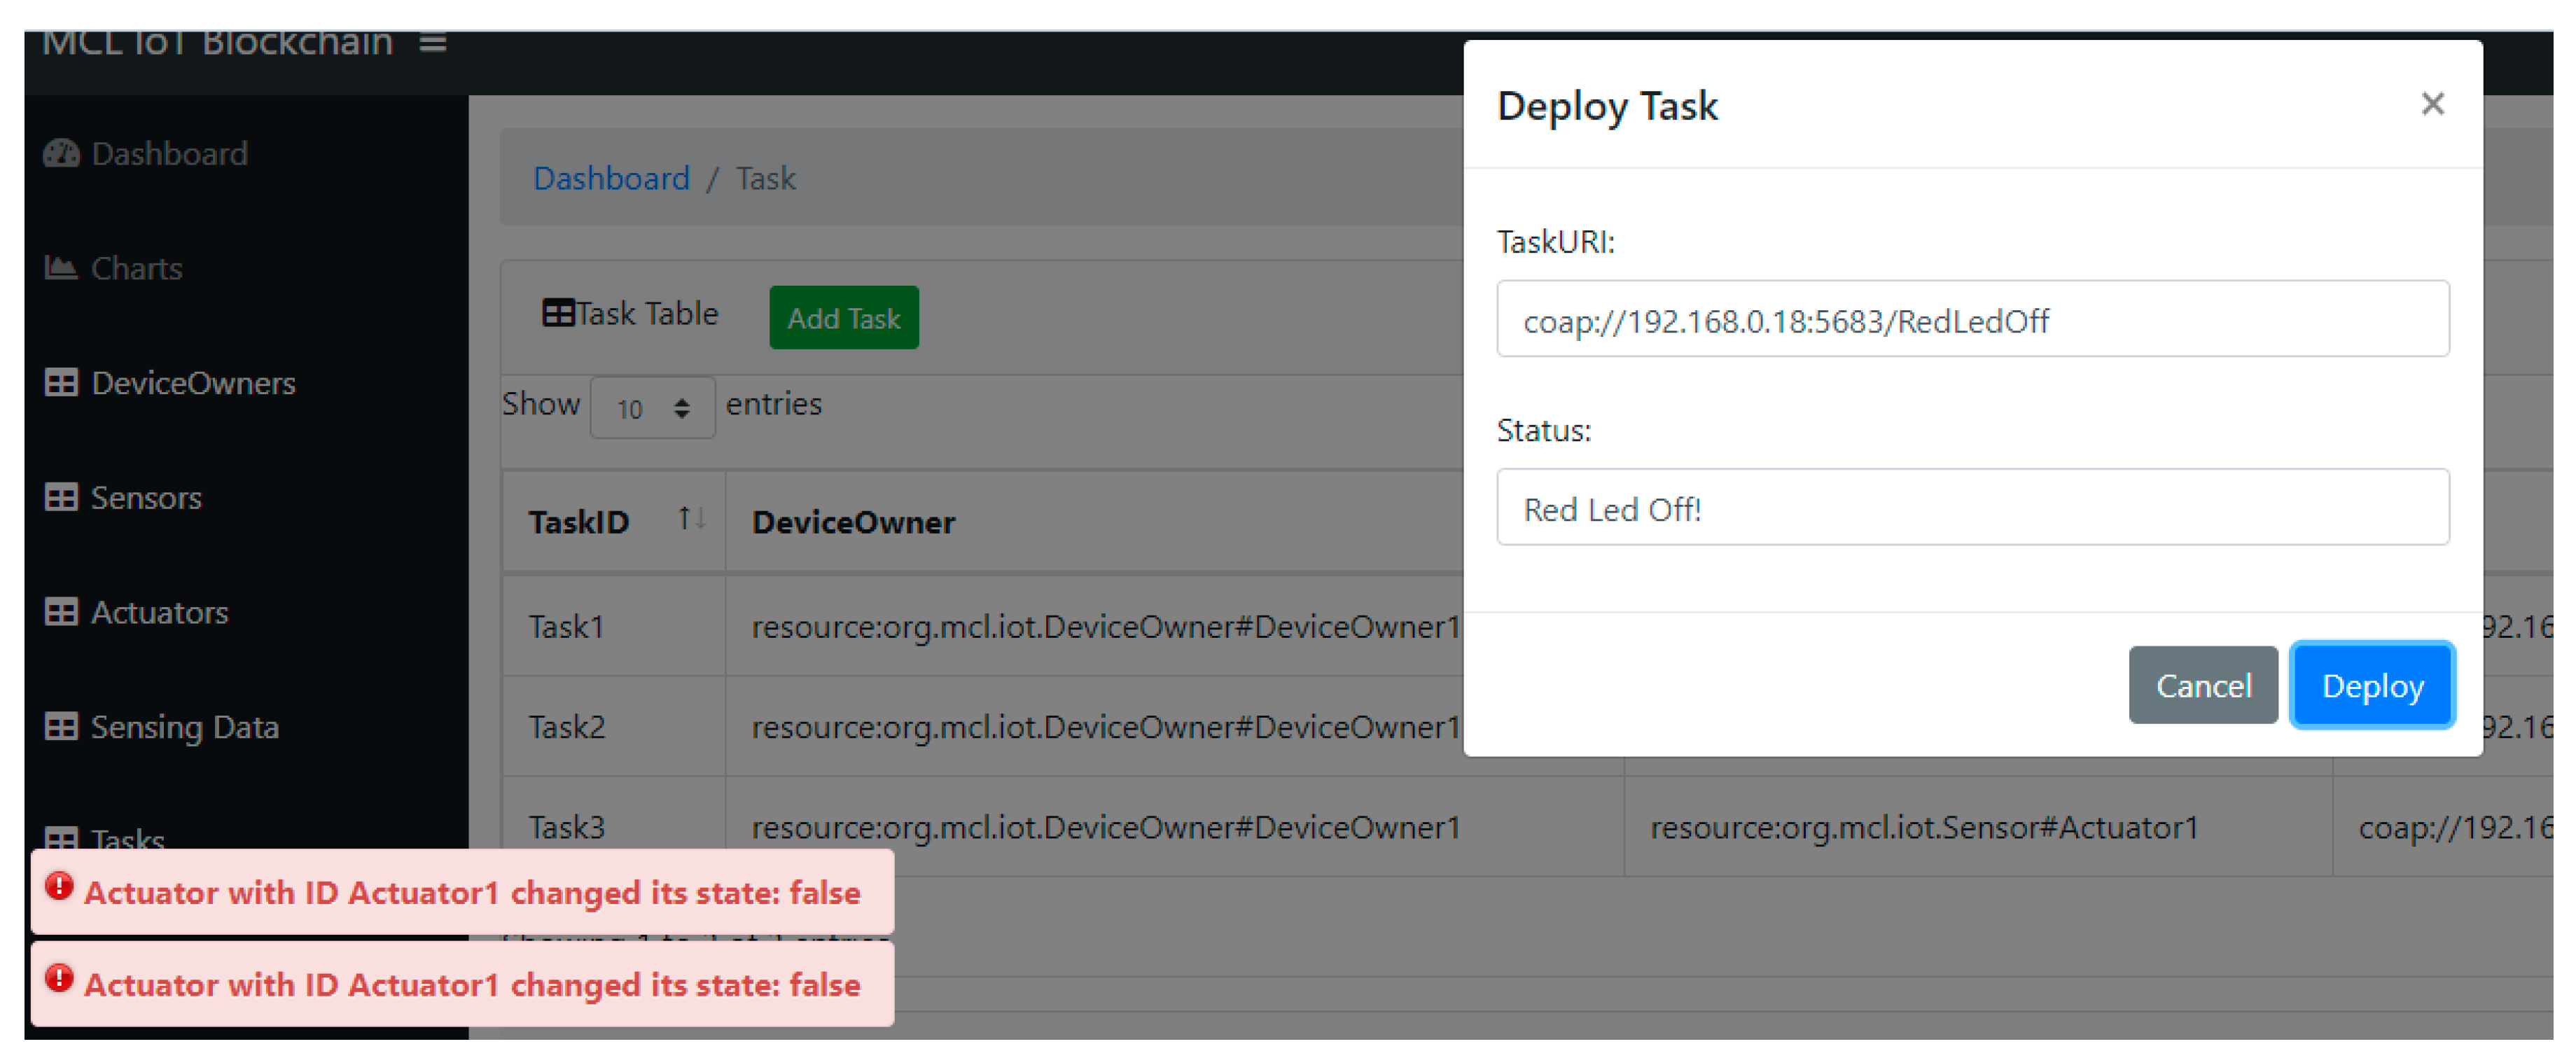Close the Deploy Task dialog with X
The image size is (2576, 1058).
point(2432,104)
